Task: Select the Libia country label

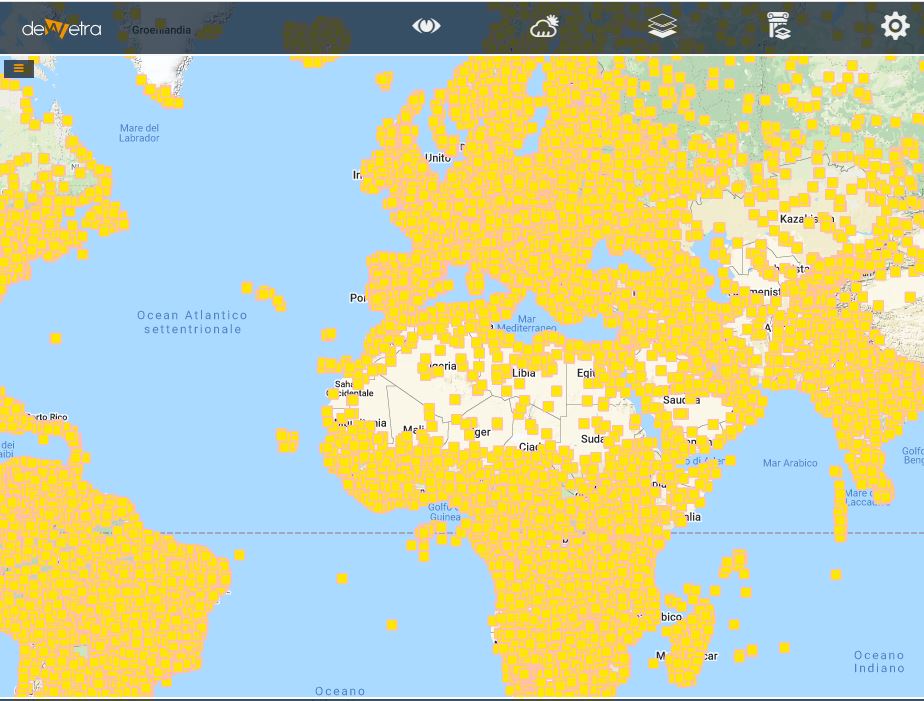Action: click(x=523, y=373)
